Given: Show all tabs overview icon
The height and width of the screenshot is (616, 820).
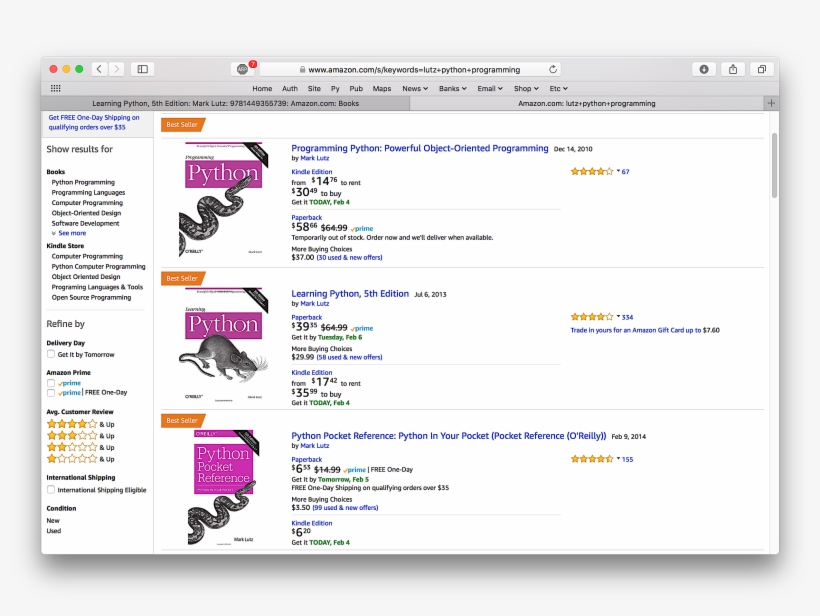Looking at the screenshot, I should [761, 69].
